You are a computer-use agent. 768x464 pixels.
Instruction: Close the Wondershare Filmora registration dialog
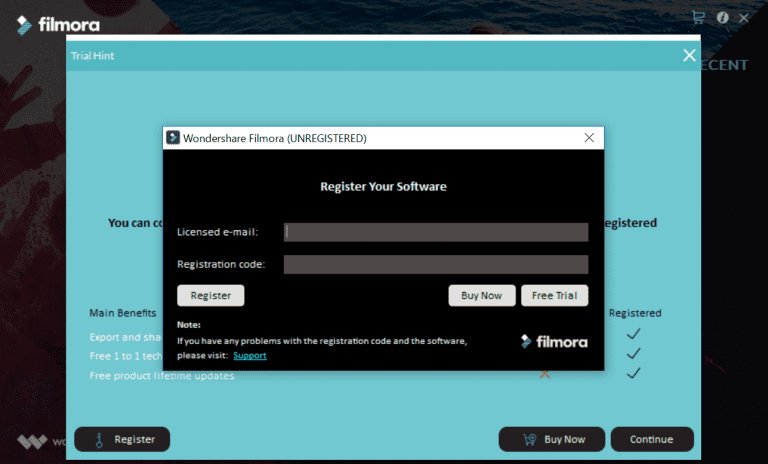click(589, 138)
